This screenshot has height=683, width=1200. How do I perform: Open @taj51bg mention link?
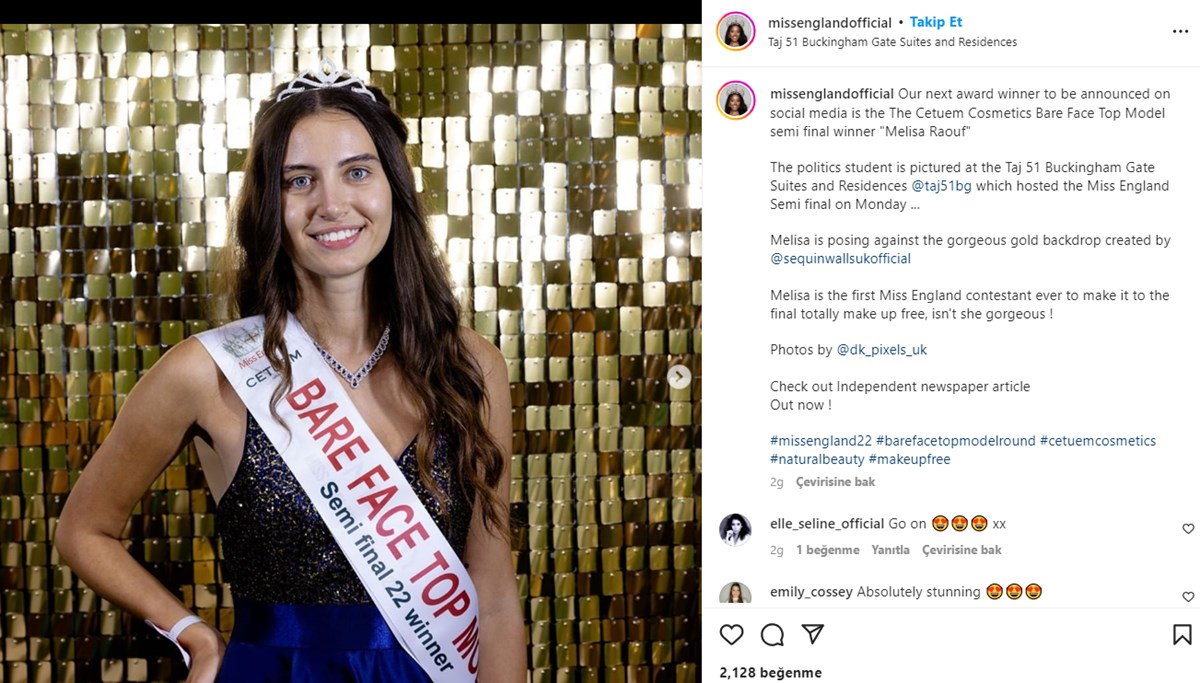click(x=941, y=186)
